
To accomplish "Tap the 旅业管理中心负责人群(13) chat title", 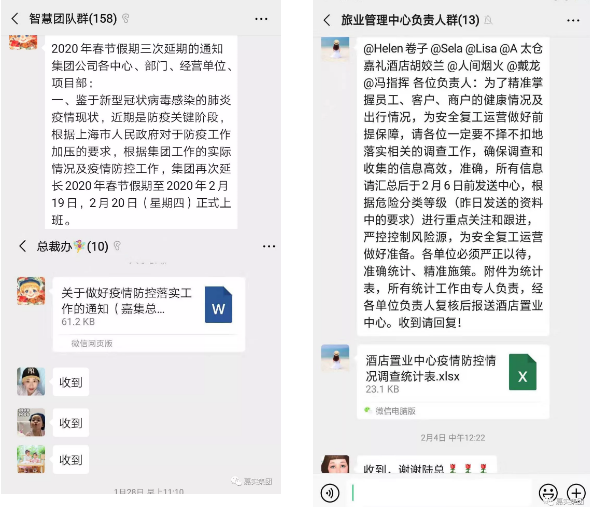I will [x=410, y=20].
